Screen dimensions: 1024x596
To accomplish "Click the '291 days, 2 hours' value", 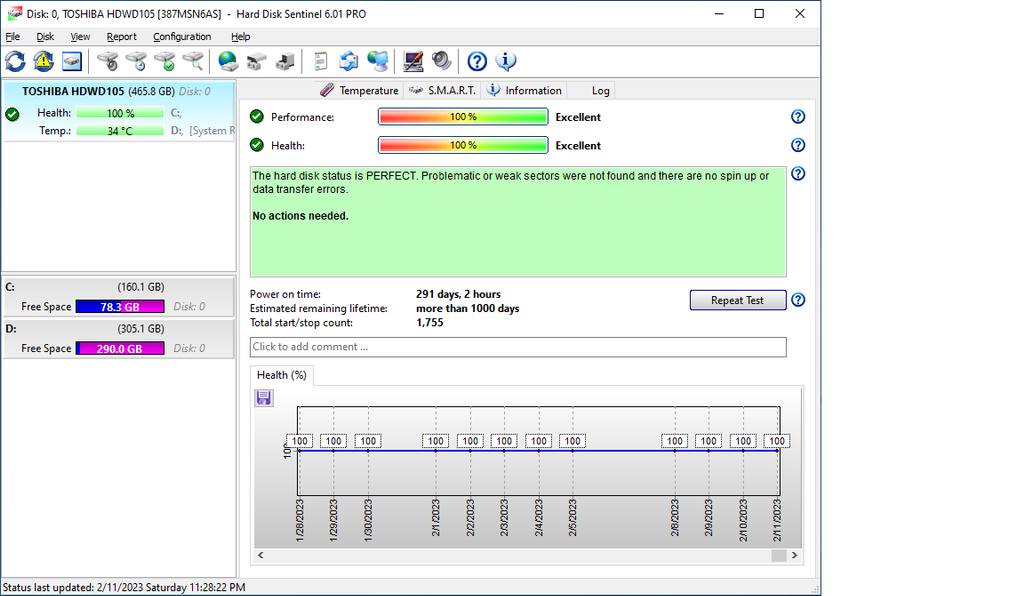I will pyautogui.click(x=458, y=294).
